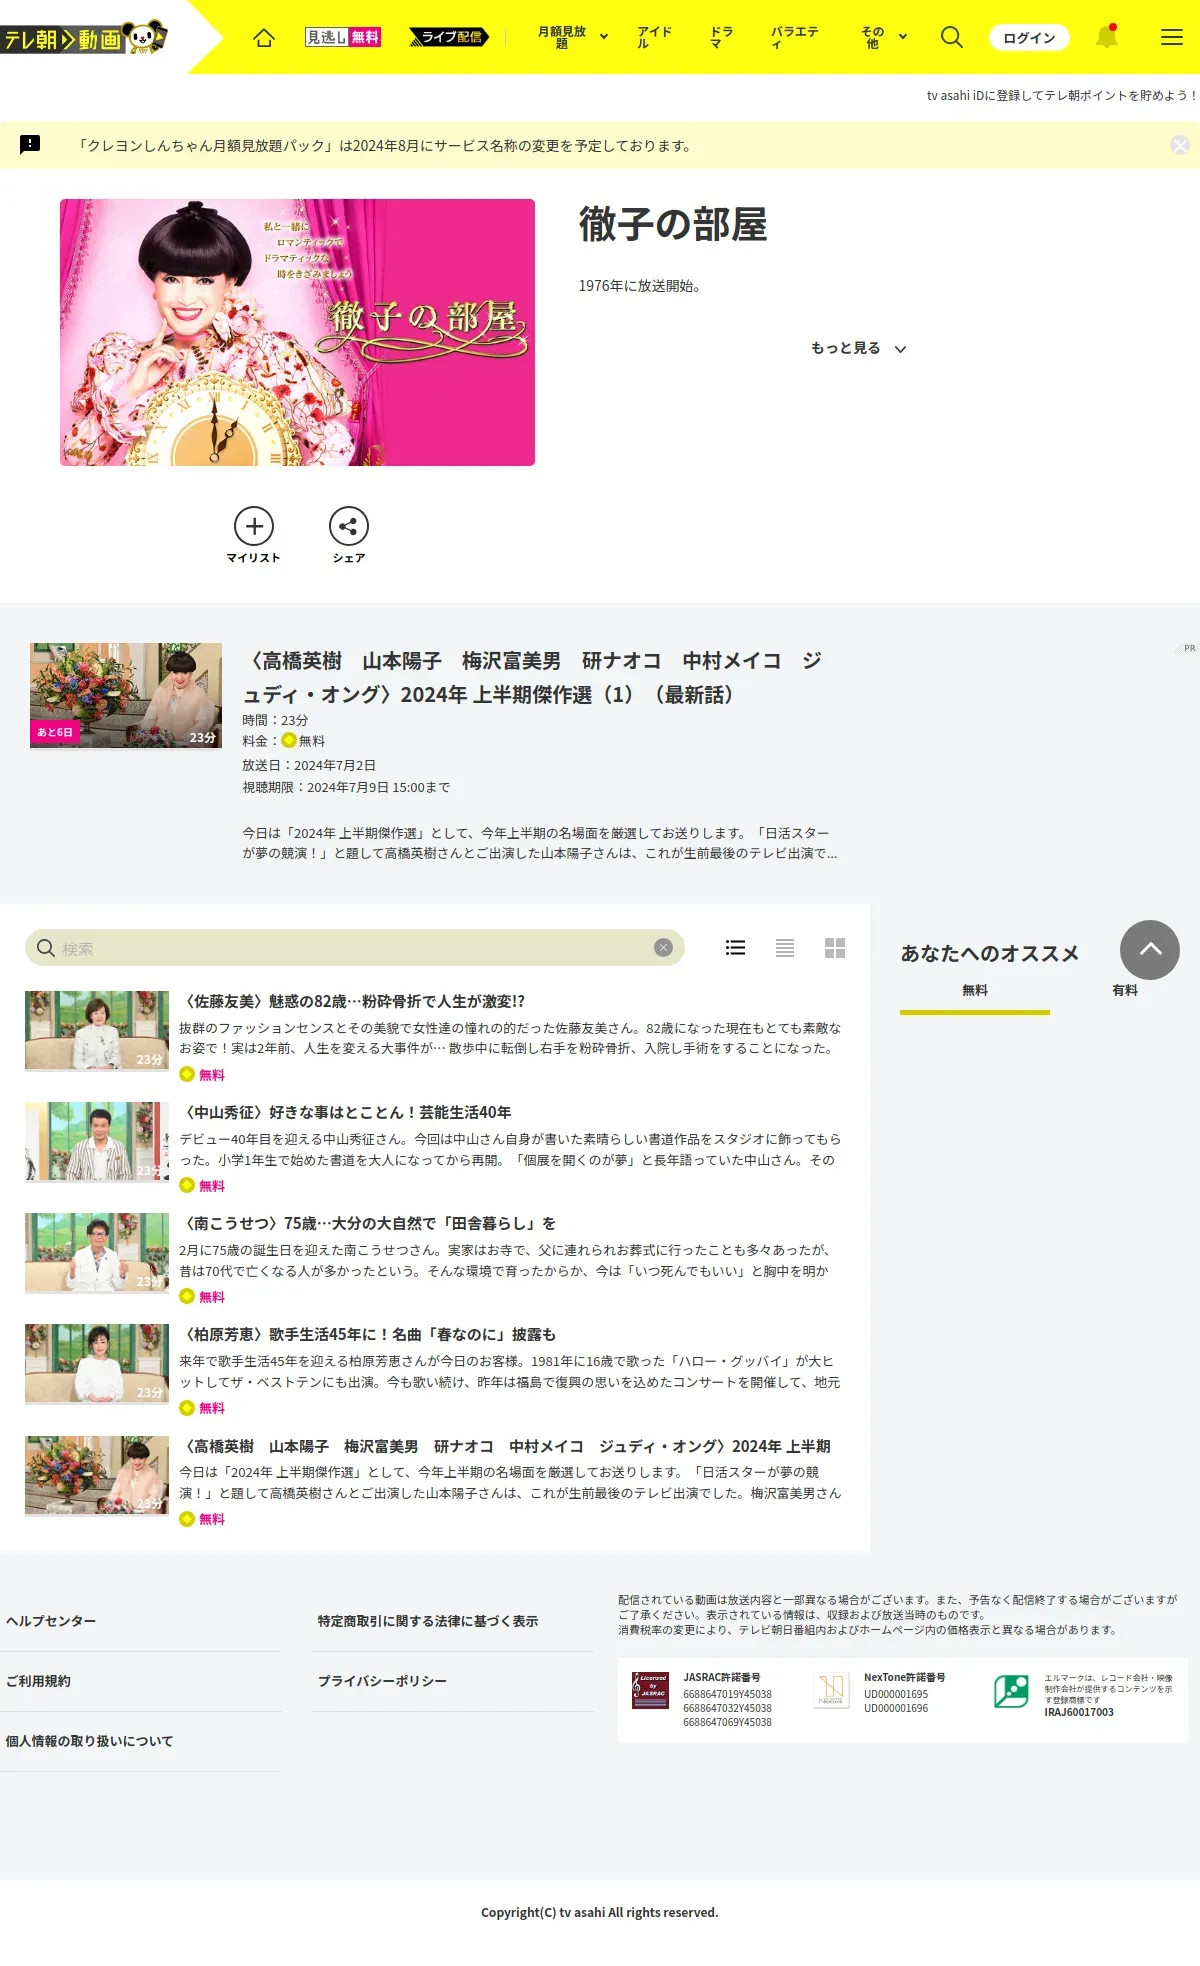Open ヘルプセンター link
Image resolution: width=1200 pixels, height=1966 pixels.
[x=51, y=1621]
